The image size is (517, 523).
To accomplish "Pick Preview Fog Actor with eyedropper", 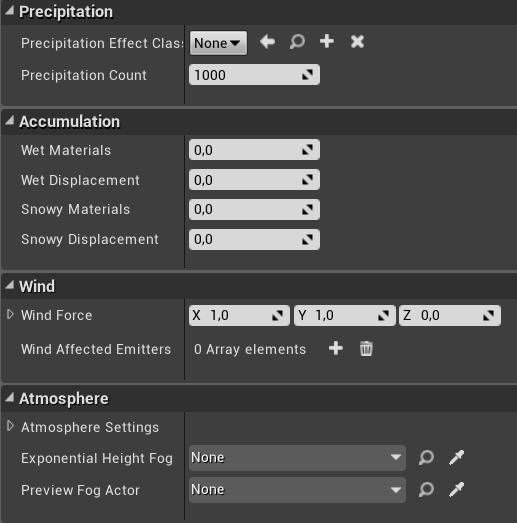I will (x=456, y=490).
